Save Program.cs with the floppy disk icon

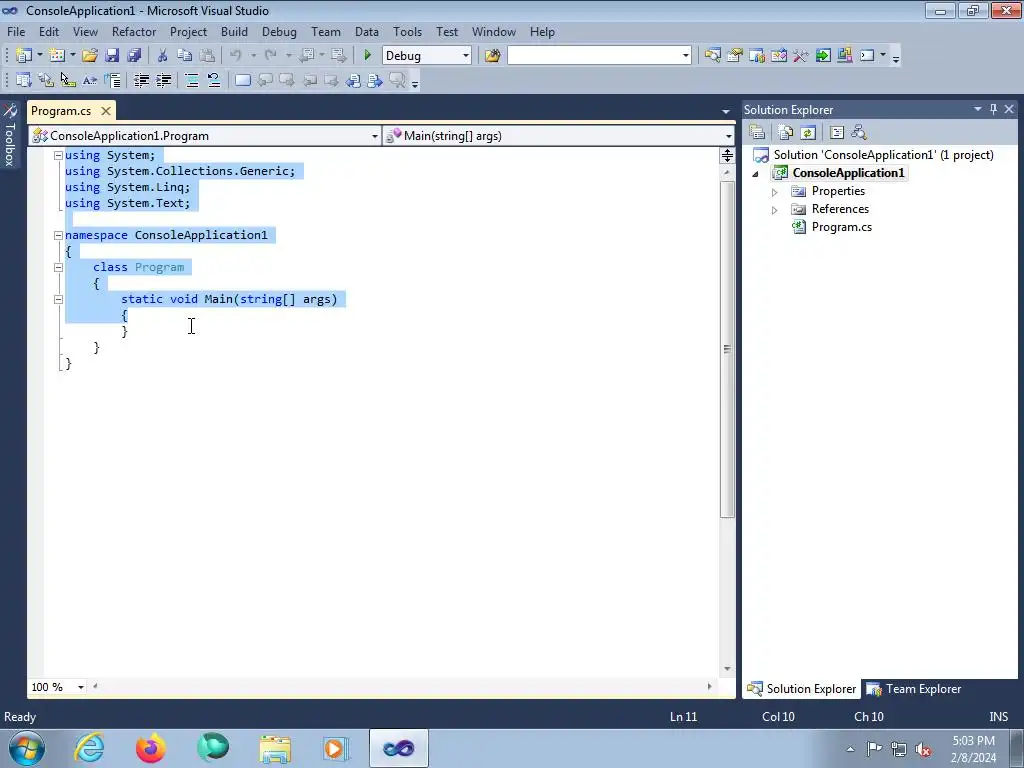click(x=112, y=56)
